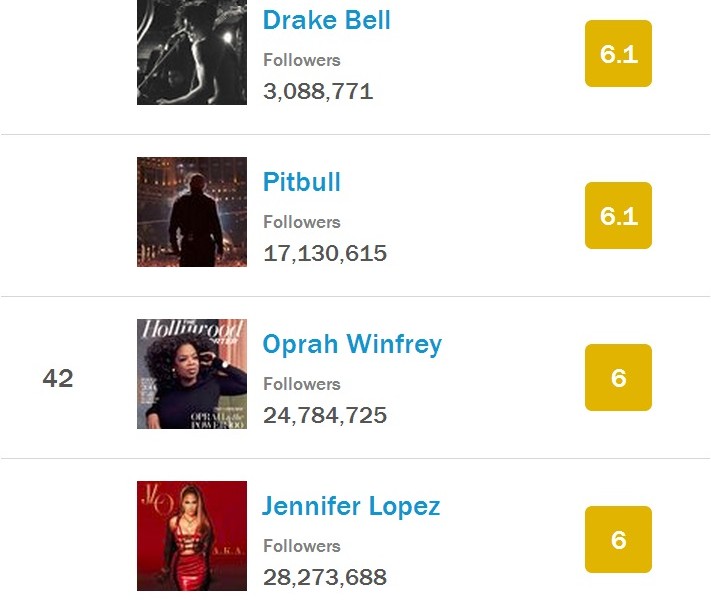Click Jennifer Lopez's follower count 28,273,688
This screenshot has height=600, width=711.
click(325, 577)
